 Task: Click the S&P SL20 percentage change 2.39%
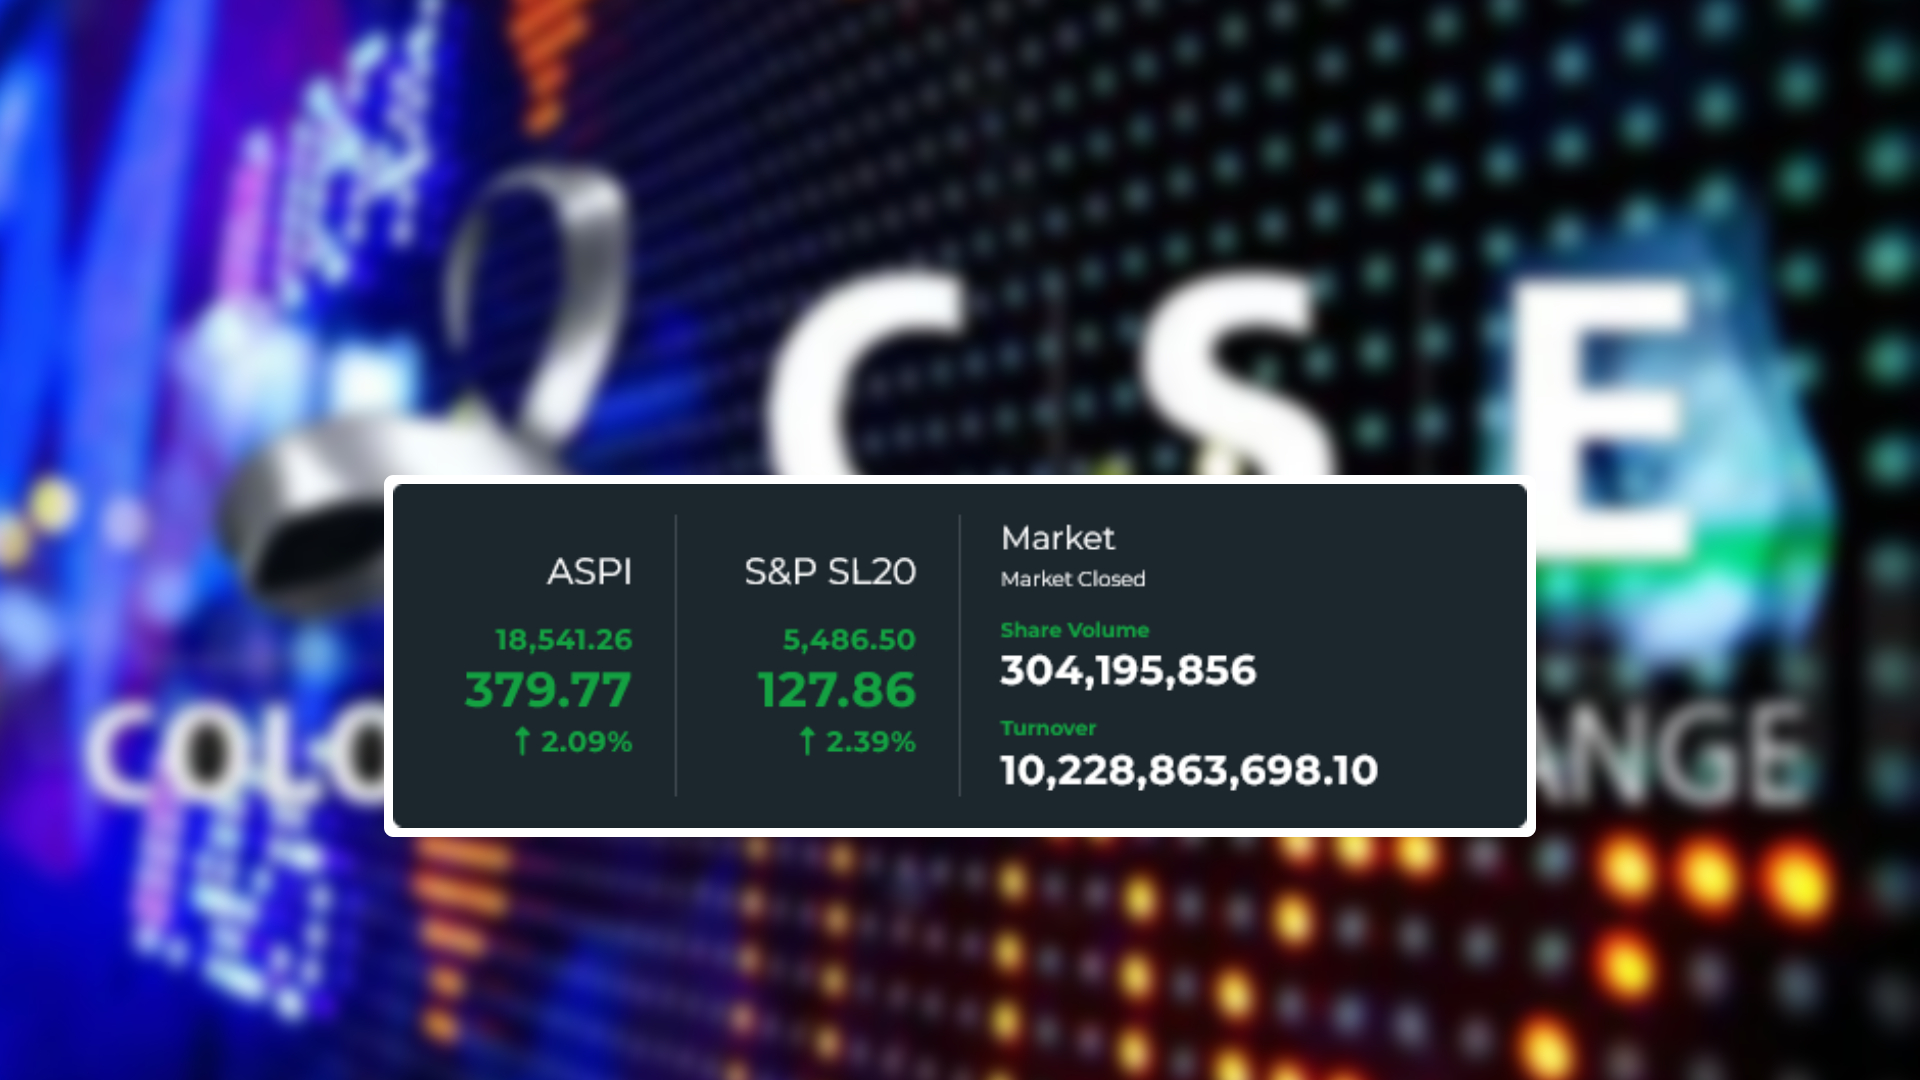[x=870, y=742]
